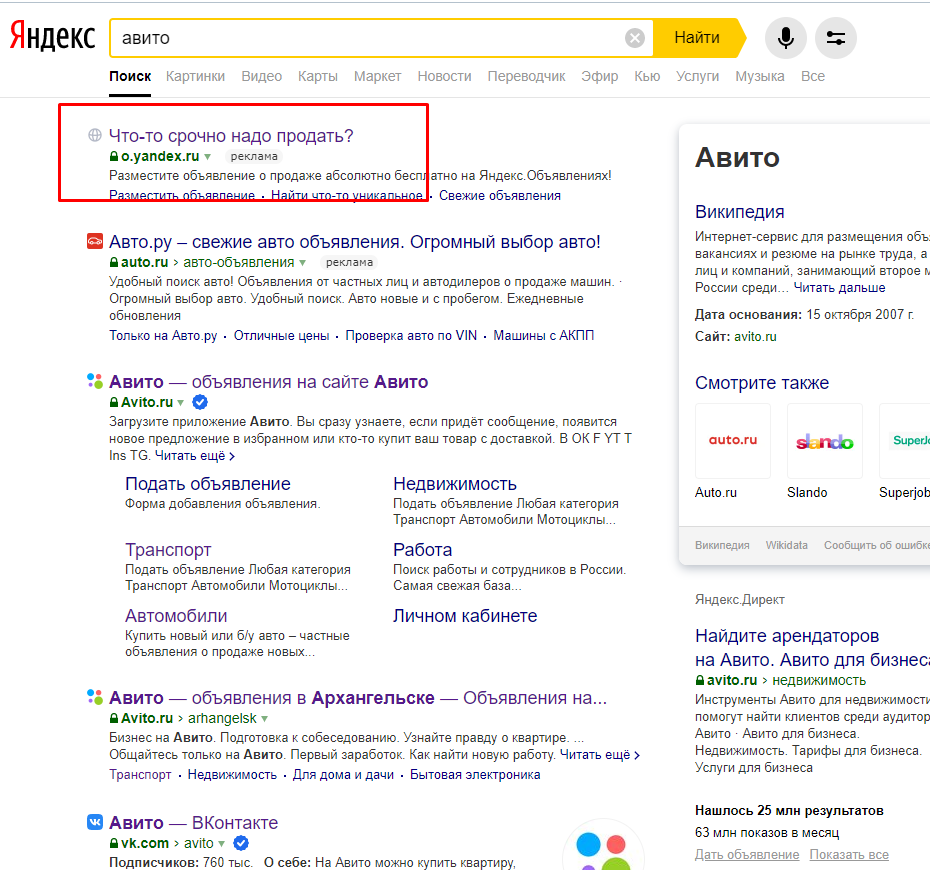930x870 pixels.
Task: Open the Только на Авто.ру sublink
Action: pos(163,336)
